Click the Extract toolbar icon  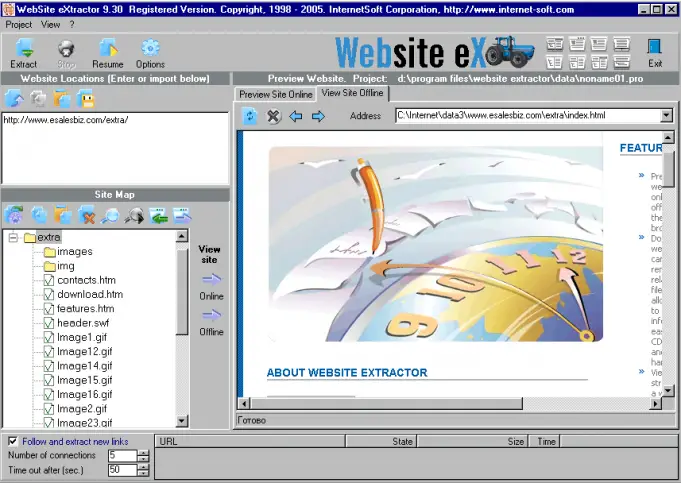pos(24,50)
